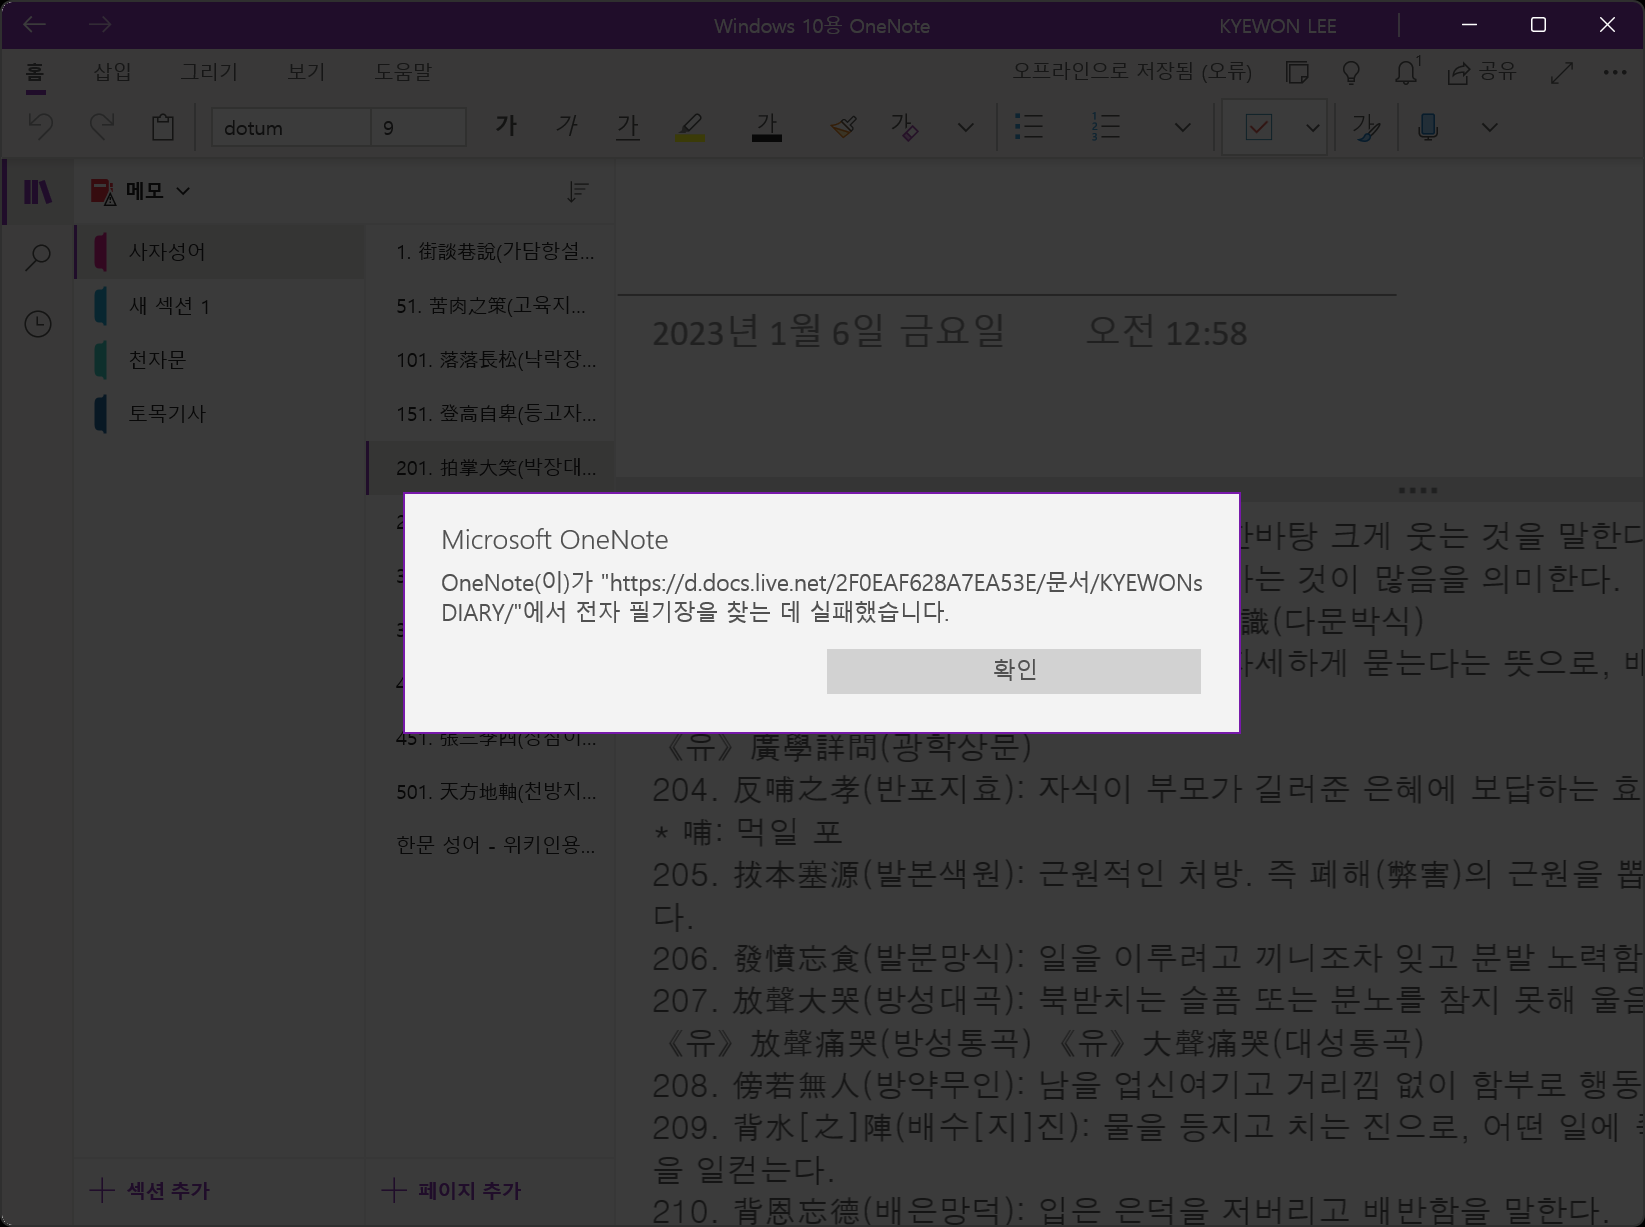
Task: Click 섹션 추가 to add section
Action: coord(150,1190)
